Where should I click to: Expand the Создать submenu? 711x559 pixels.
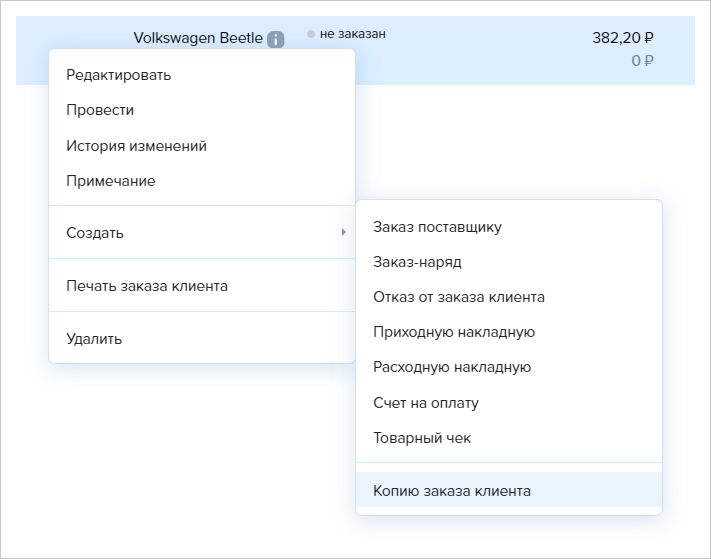point(201,233)
